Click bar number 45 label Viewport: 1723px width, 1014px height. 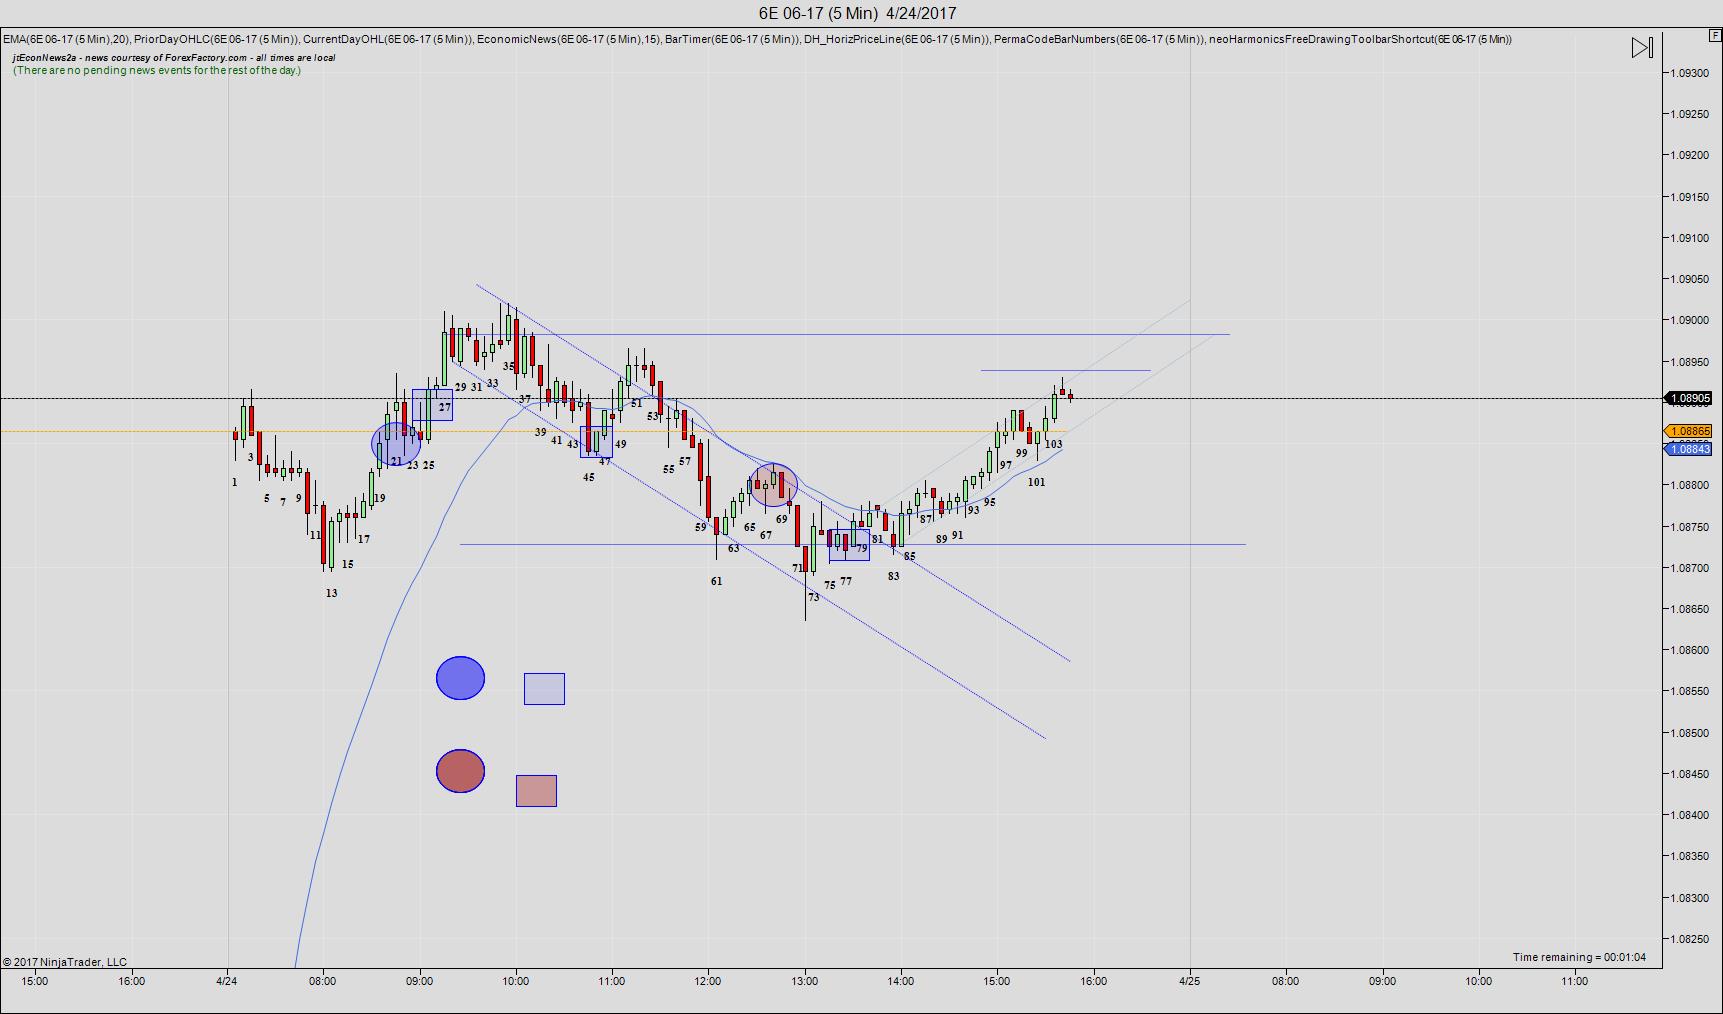(x=588, y=477)
